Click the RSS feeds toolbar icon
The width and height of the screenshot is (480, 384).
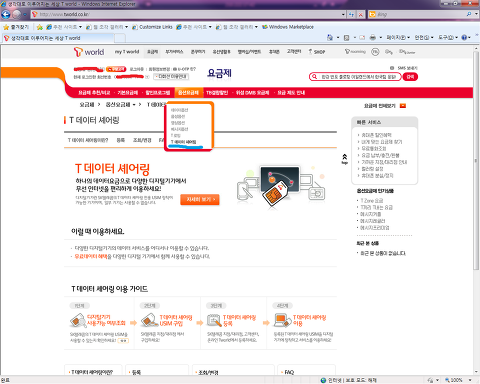coord(346,38)
